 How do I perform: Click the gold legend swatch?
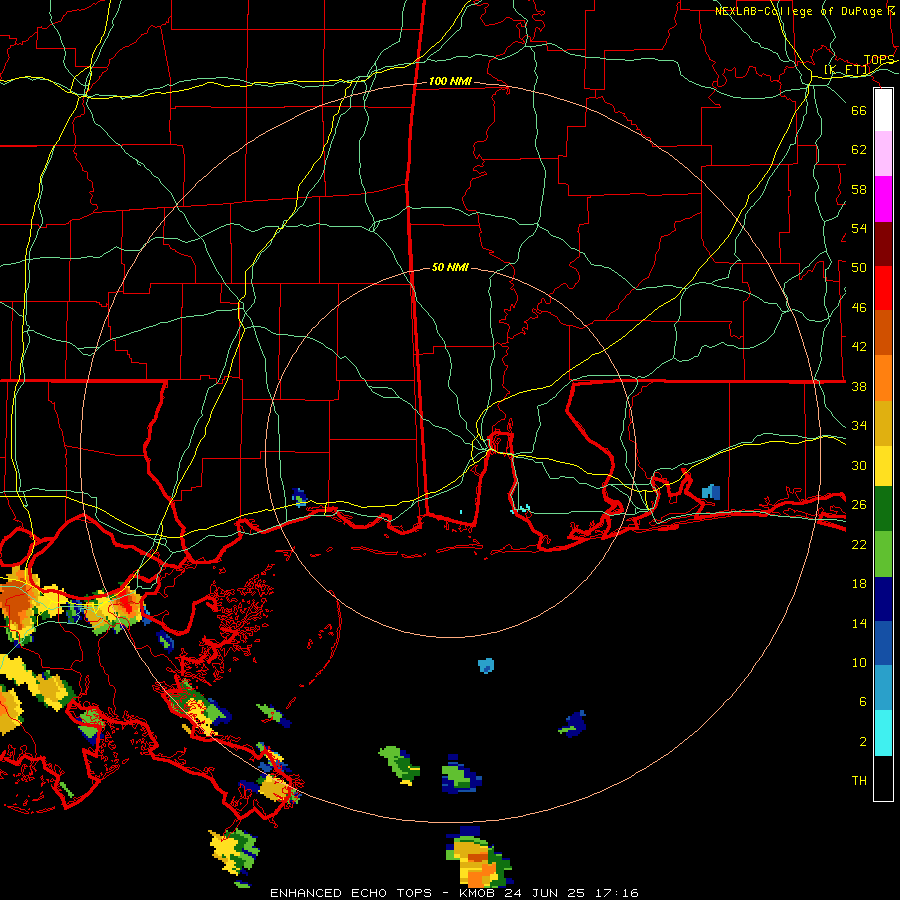point(883,423)
